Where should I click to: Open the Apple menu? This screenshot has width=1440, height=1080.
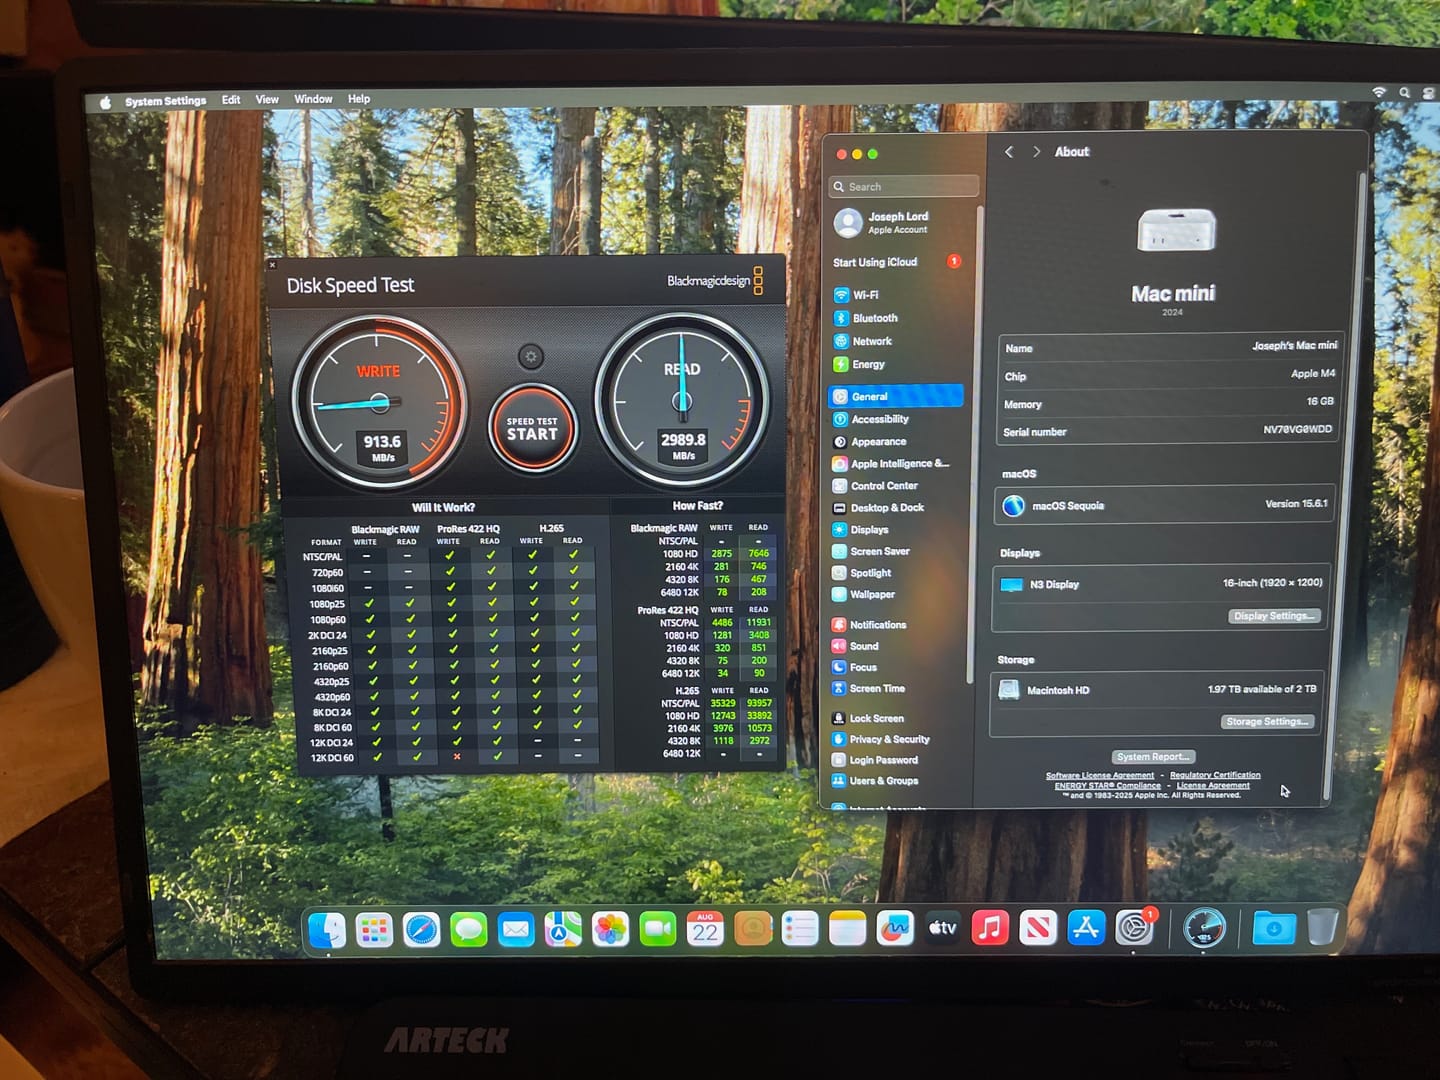105,102
